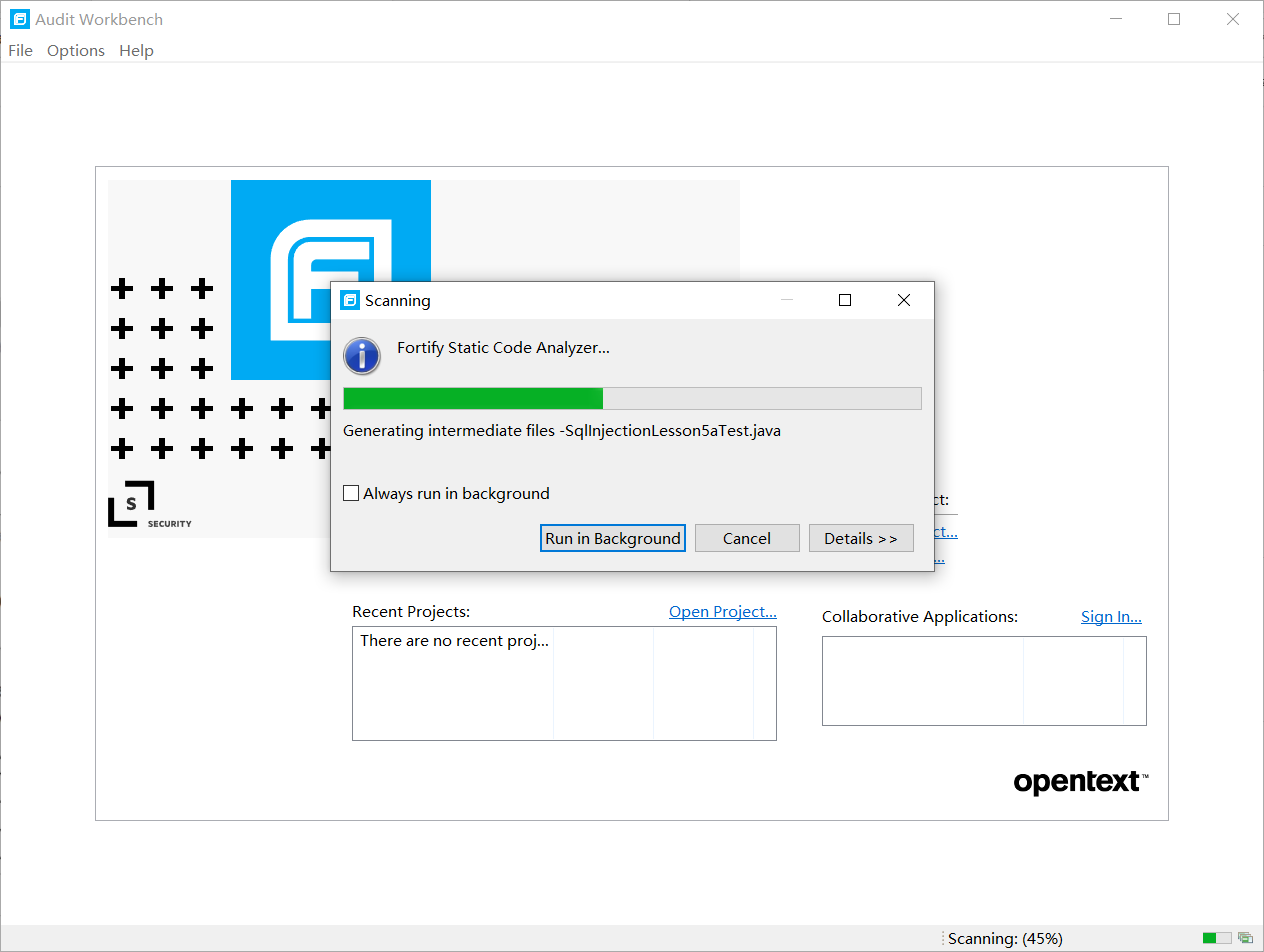Open background operations icon in status bar
The image size is (1264, 952).
coord(1245,938)
